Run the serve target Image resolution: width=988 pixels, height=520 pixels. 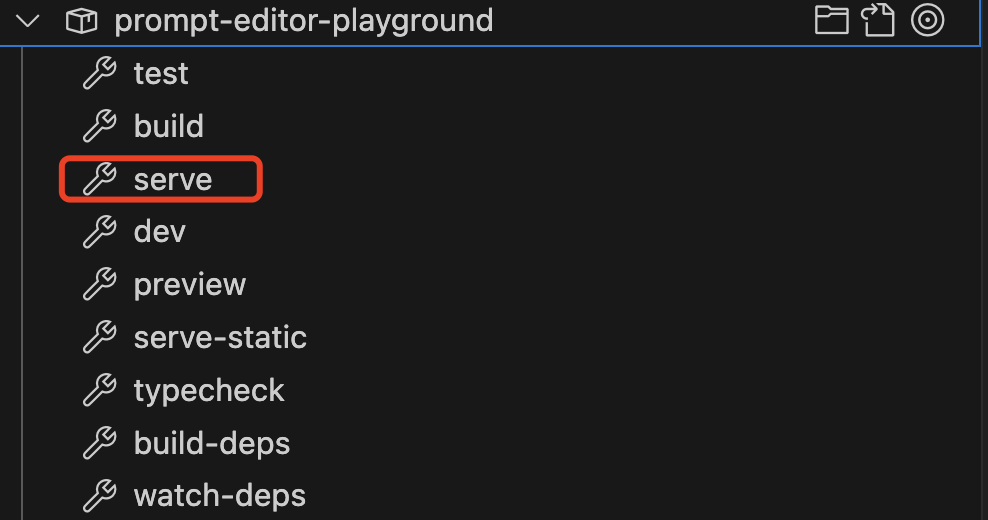pos(173,180)
